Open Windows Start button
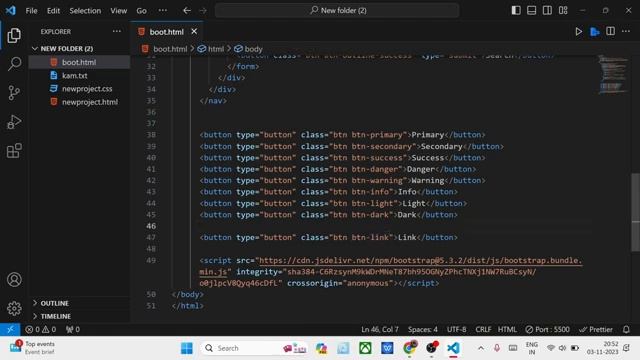Image resolution: width=640 pixels, height=360 pixels. click(x=187, y=348)
